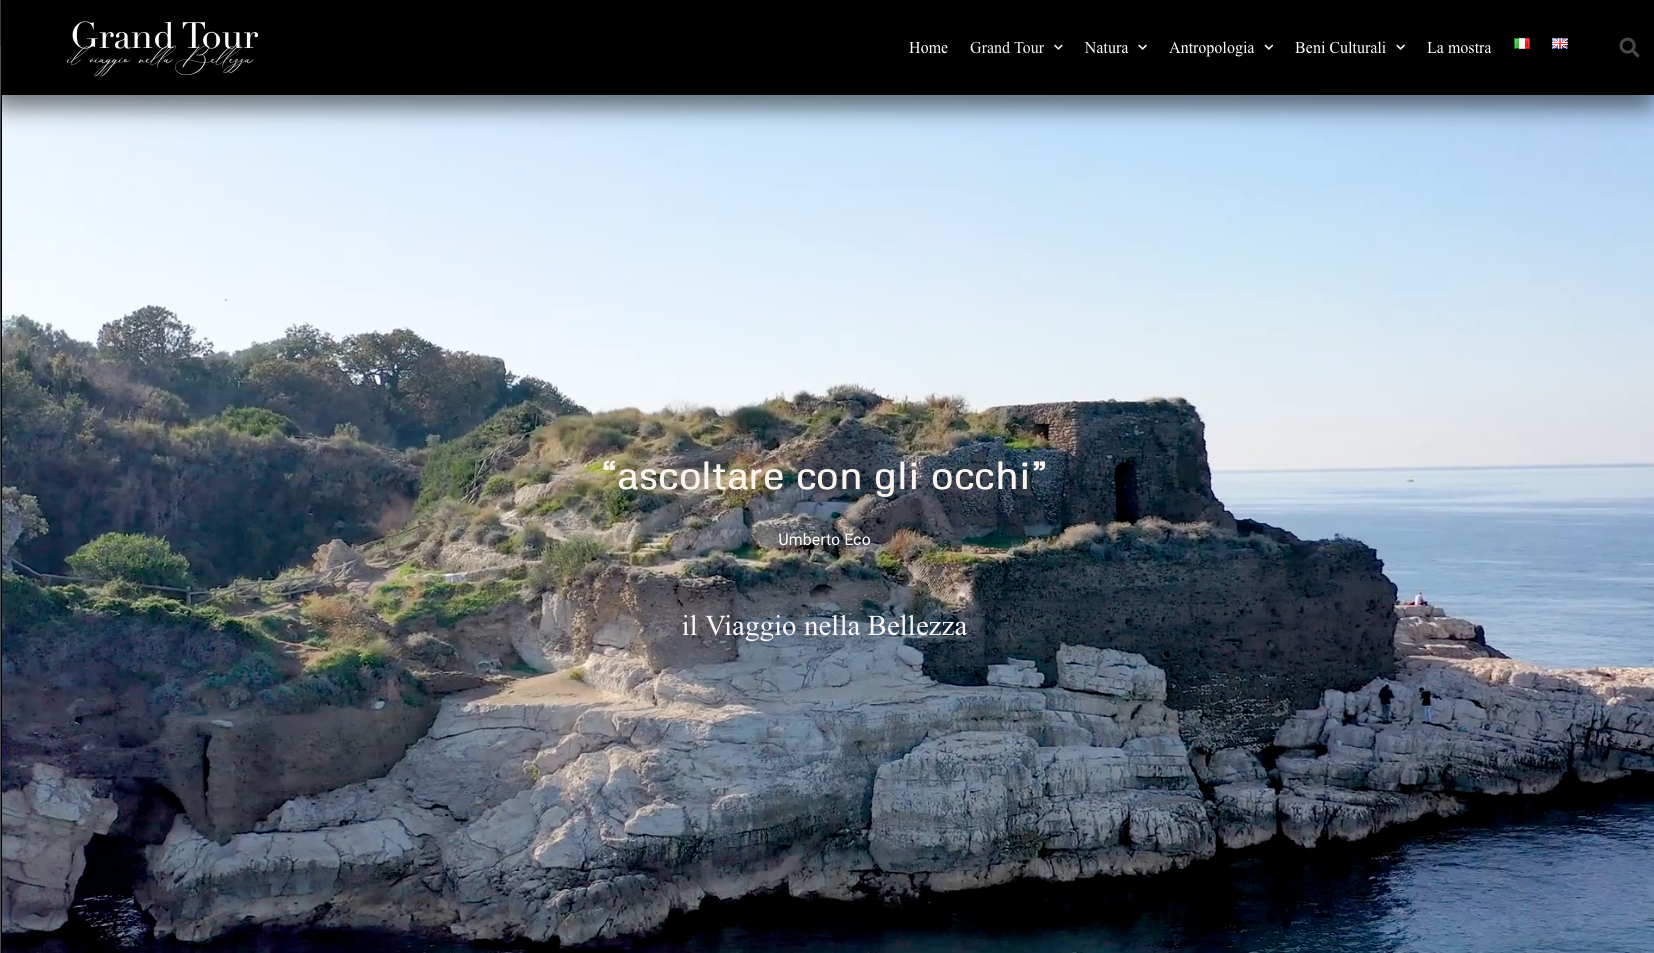Expand the Natura dropdown menu
Screen dimensions: 1654x953
[x=1142, y=47]
